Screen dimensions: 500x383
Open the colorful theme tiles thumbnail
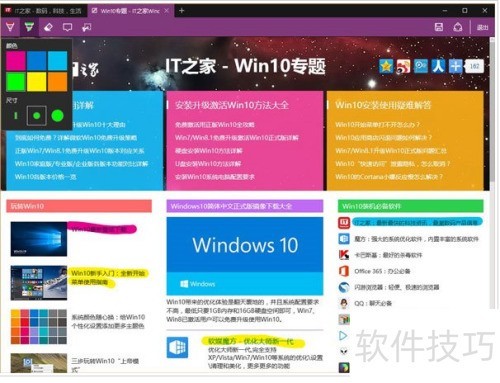click(x=39, y=327)
